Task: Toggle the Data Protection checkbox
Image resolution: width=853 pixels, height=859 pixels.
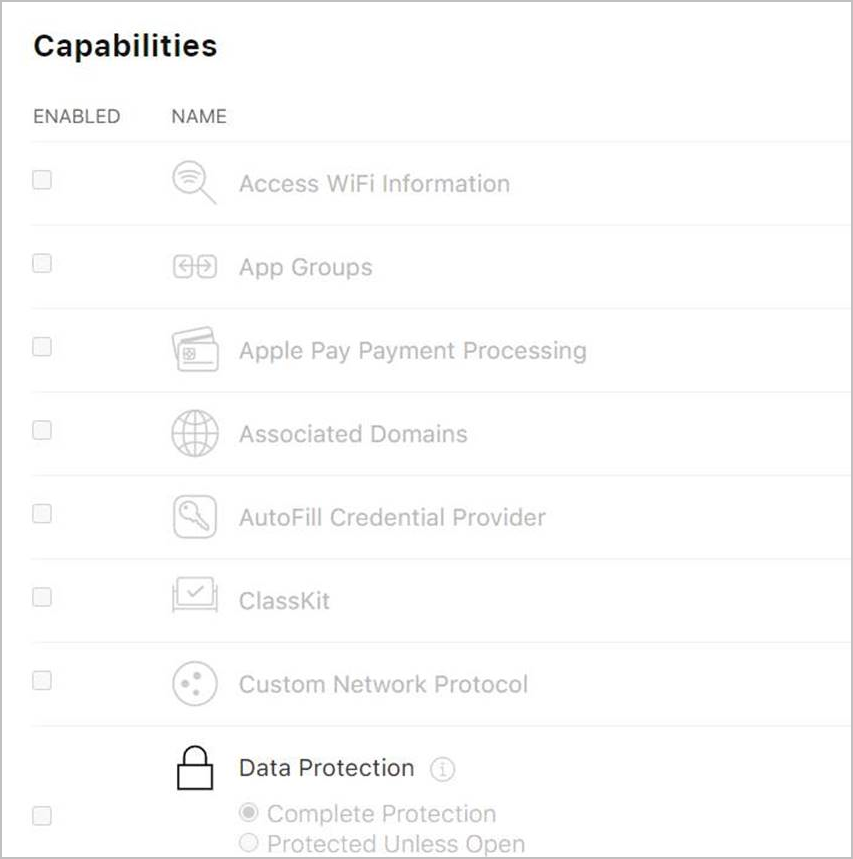Action: (x=42, y=816)
